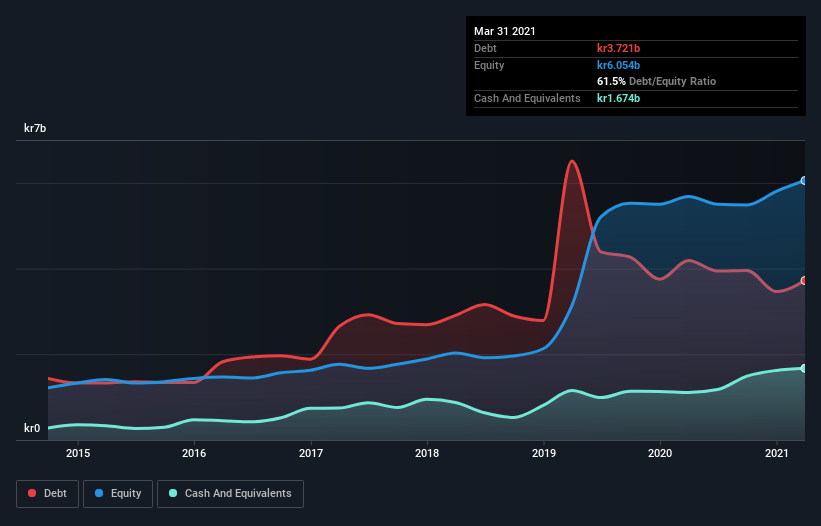Click the kr3.721b debt value
The image size is (821, 526).
[618, 48]
